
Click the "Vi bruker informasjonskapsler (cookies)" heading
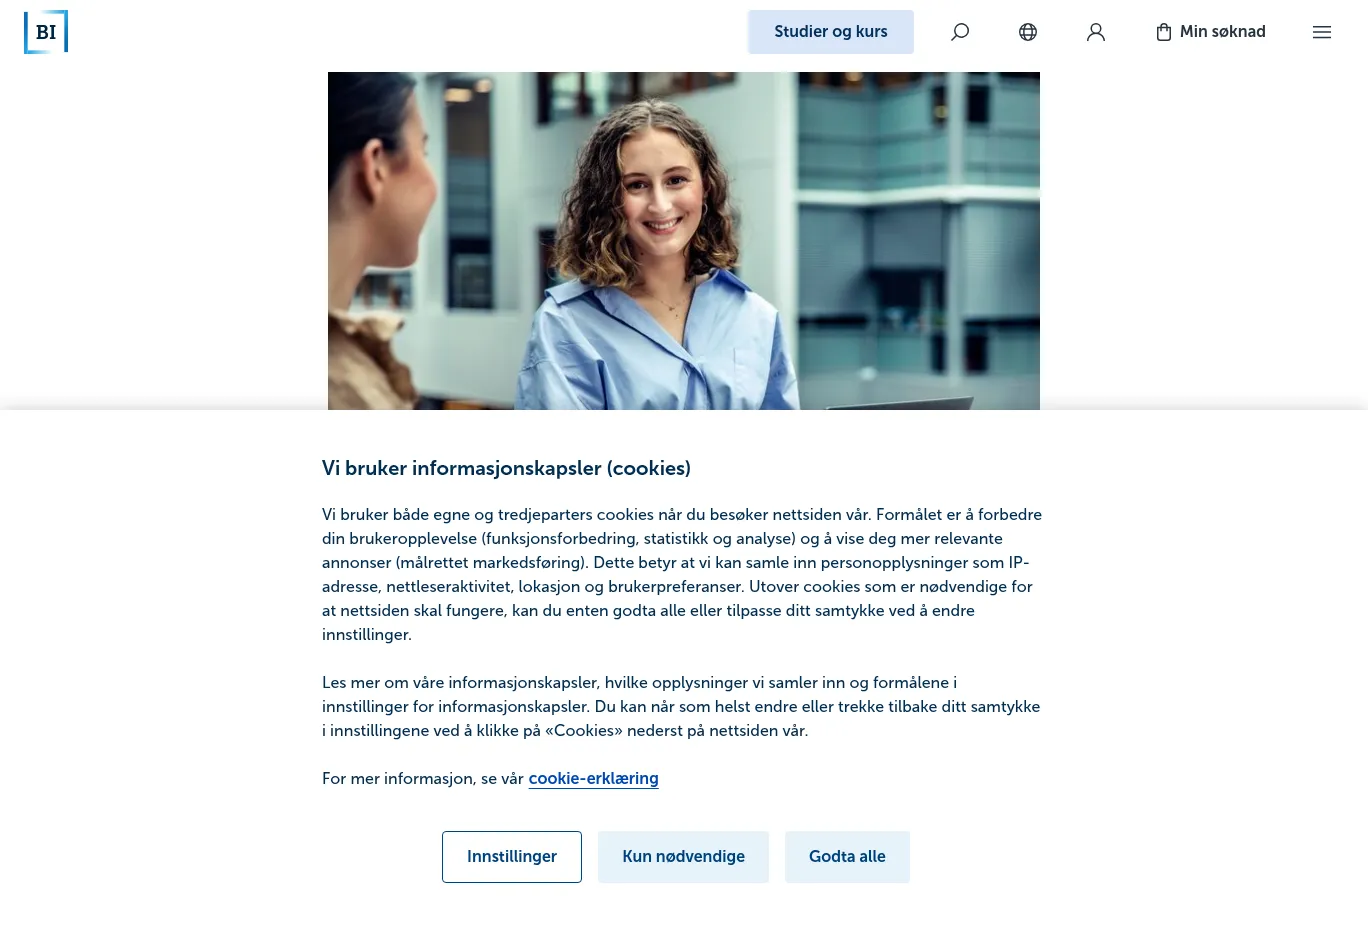pos(506,468)
